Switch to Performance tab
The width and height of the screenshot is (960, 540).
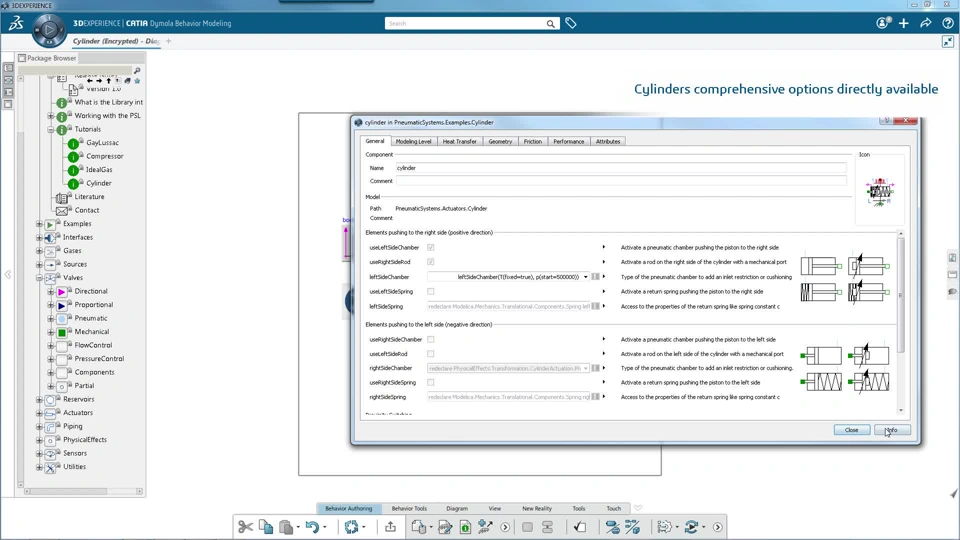(569, 141)
